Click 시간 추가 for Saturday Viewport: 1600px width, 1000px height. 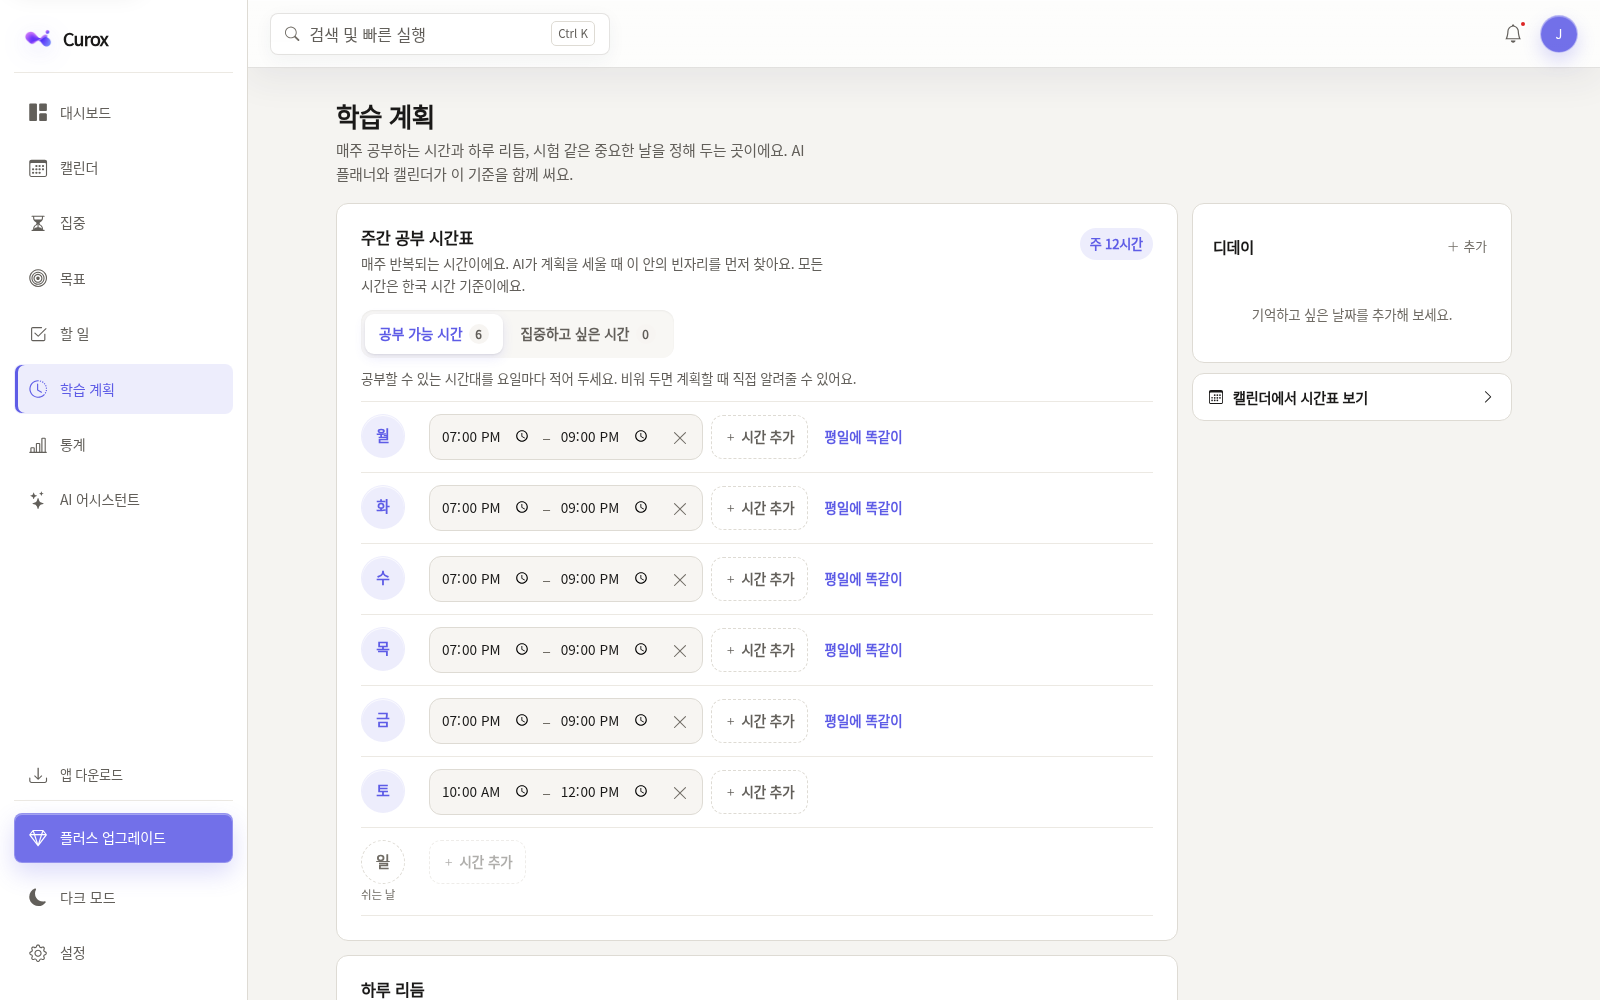pos(760,792)
